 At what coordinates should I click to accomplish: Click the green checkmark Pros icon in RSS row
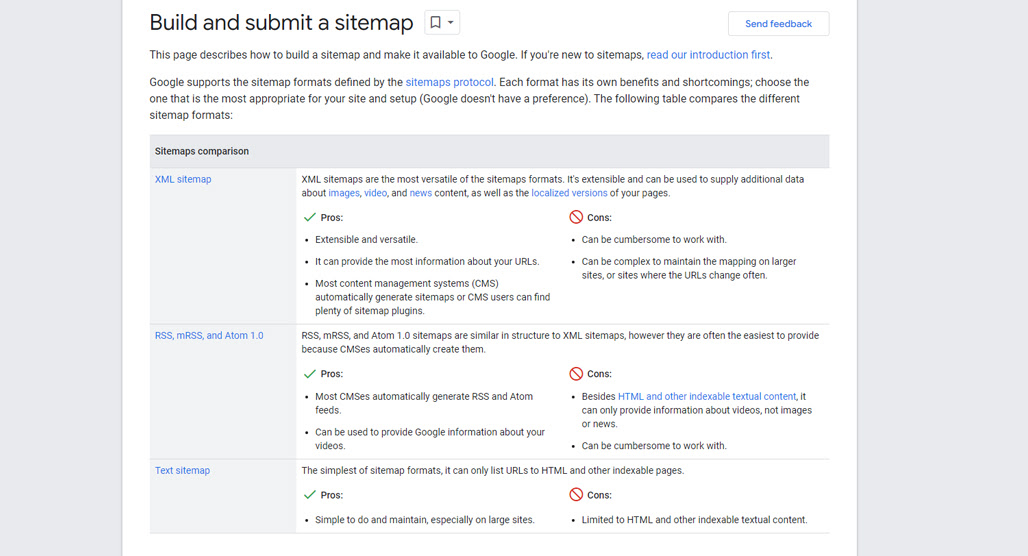(x=309, y=374)
